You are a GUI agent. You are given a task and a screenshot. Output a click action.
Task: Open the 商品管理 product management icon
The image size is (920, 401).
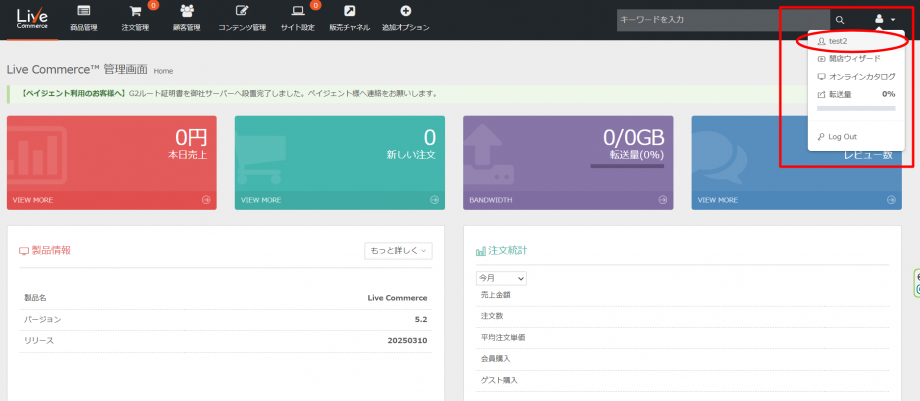coord(84,12)
